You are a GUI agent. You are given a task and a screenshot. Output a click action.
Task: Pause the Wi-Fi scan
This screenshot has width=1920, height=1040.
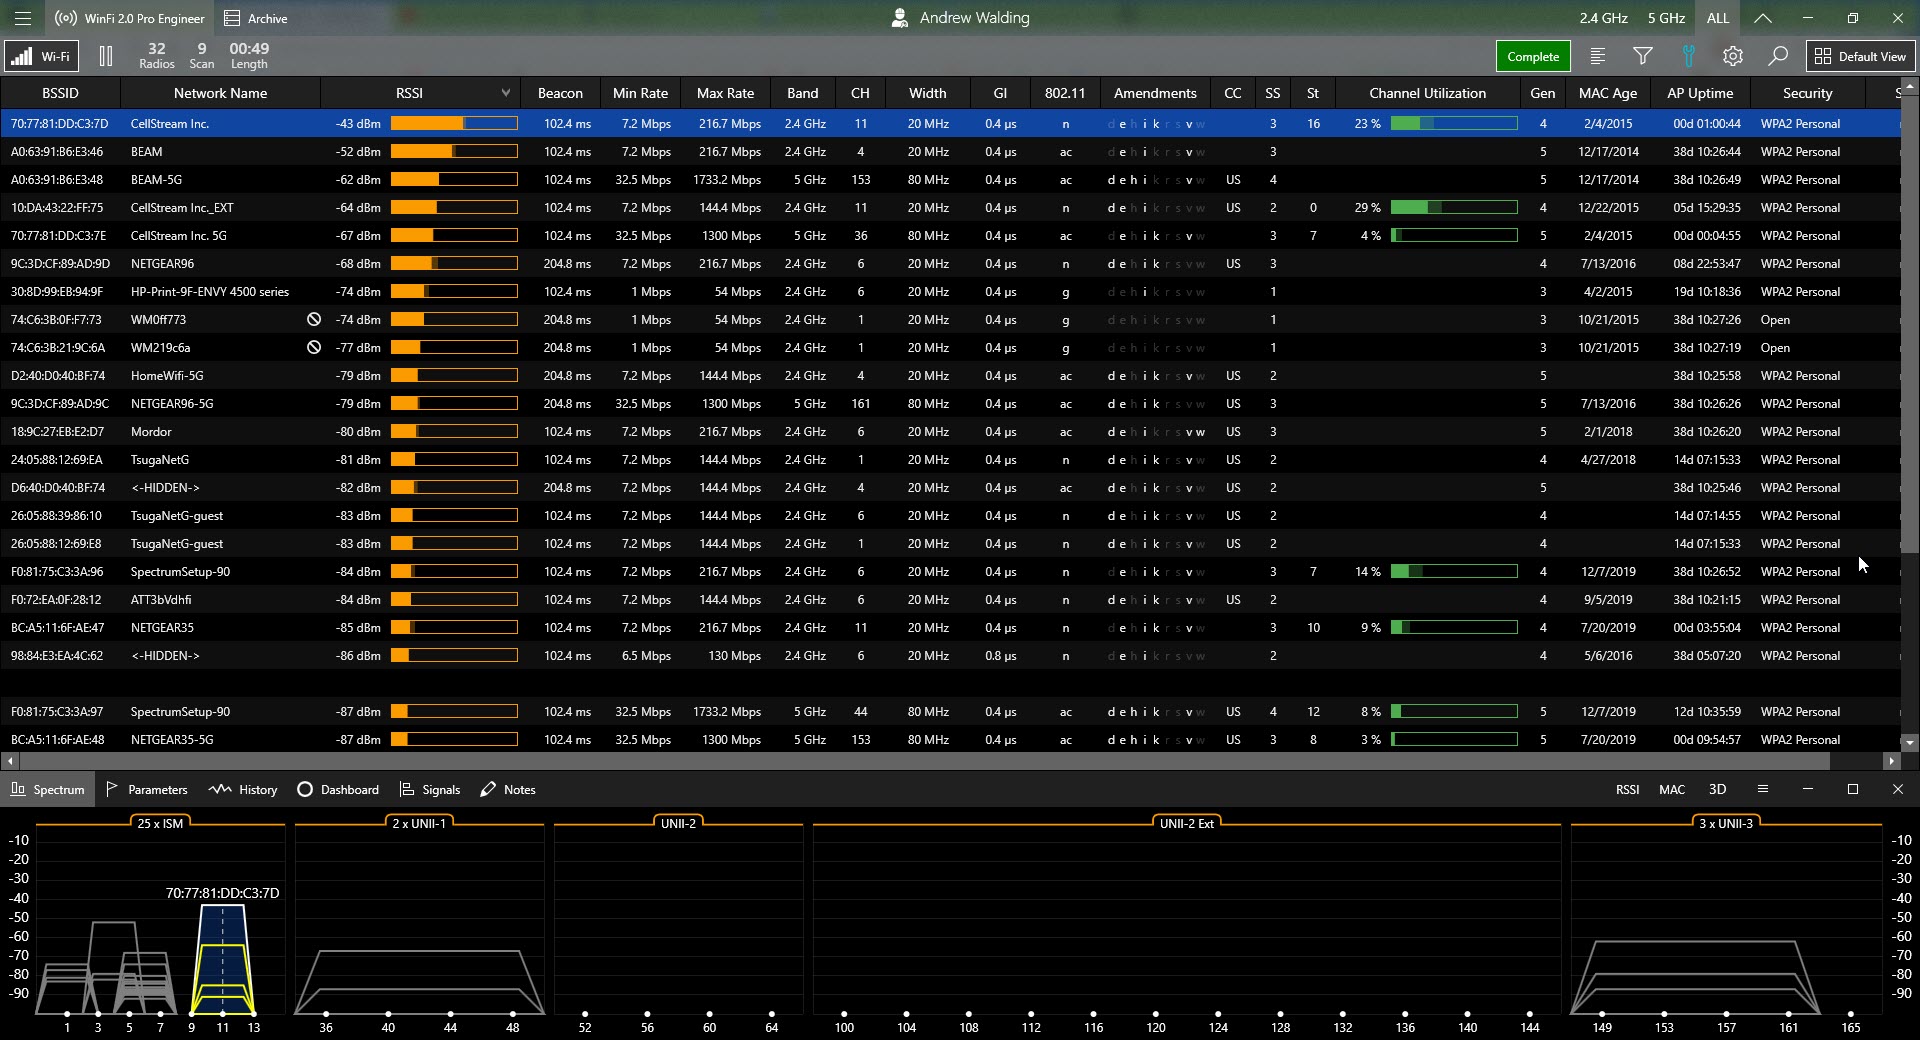click(106, 56)
